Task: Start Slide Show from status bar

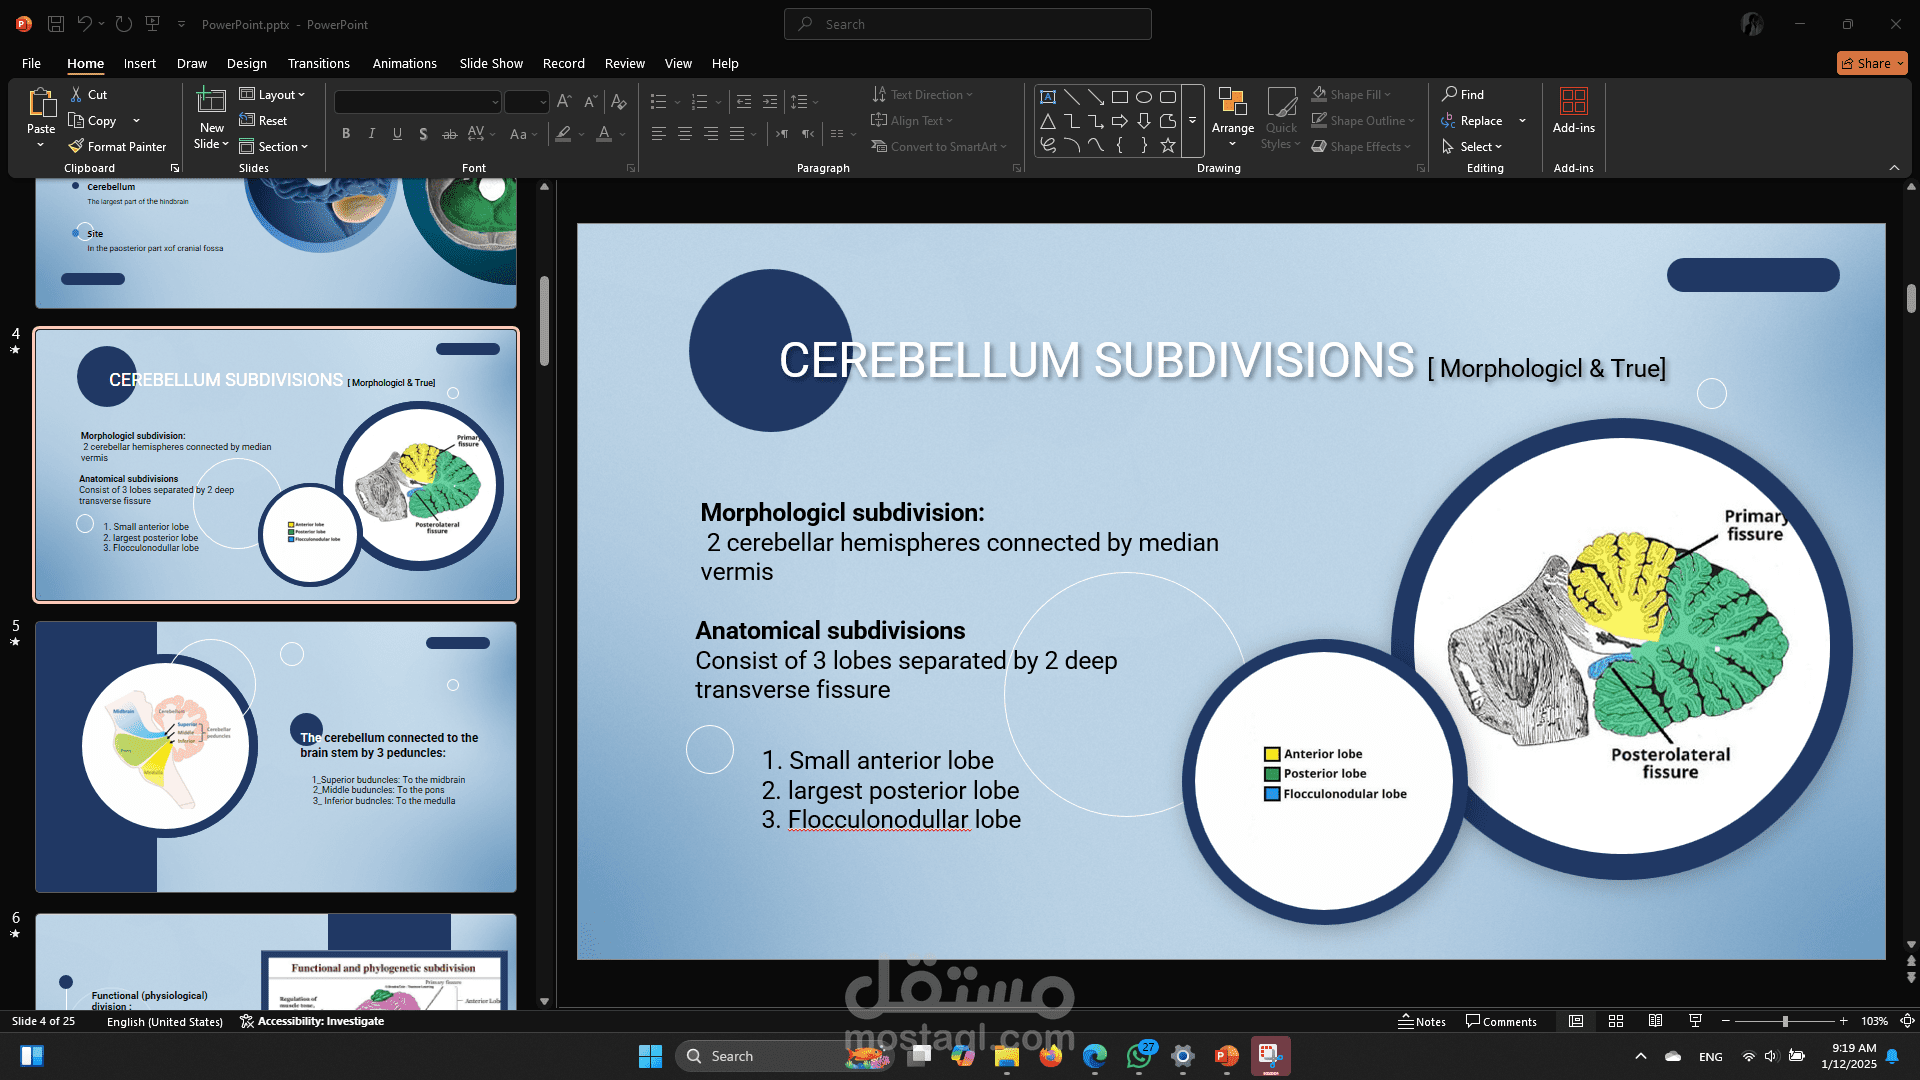Action: tap(1695, 1021)
